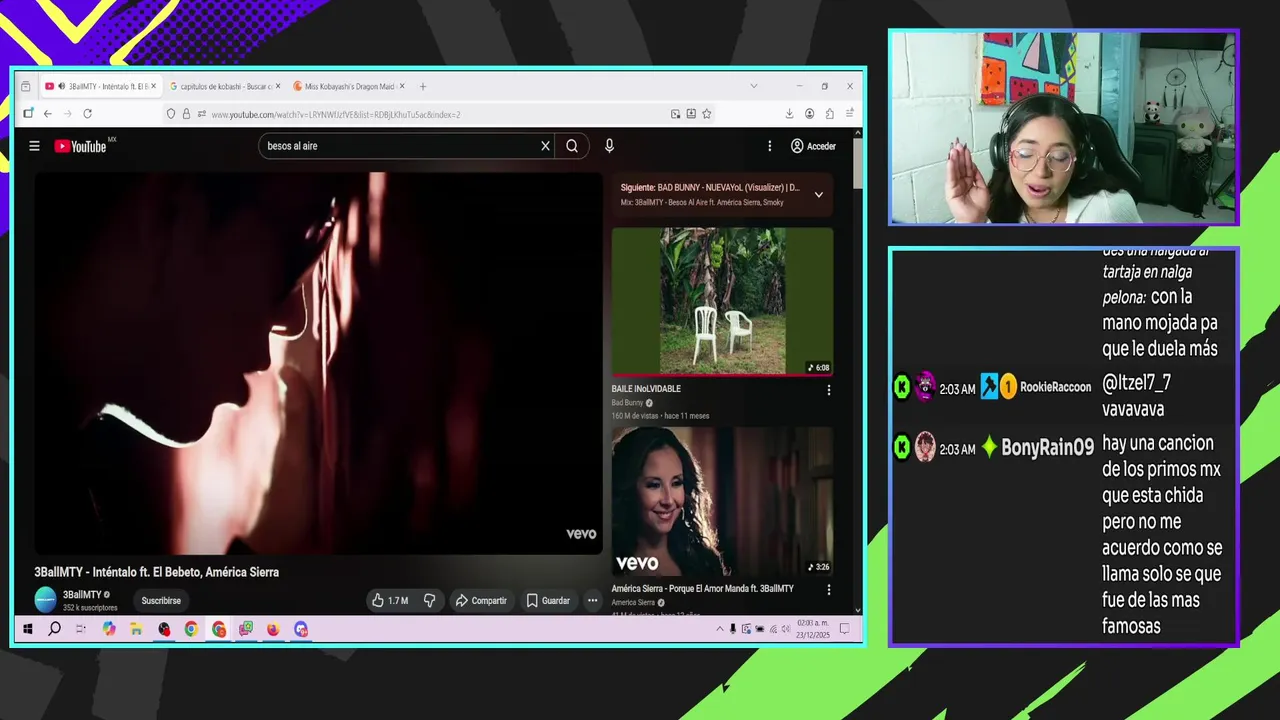Dislike the video

[429, 601]
